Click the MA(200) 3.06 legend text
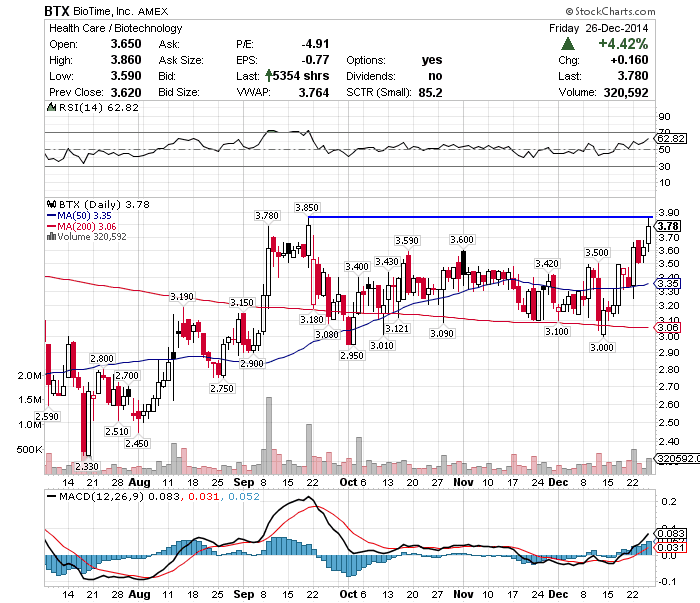Image resolution: width=700 pixels, height=603 pixels. coord(87,226)
